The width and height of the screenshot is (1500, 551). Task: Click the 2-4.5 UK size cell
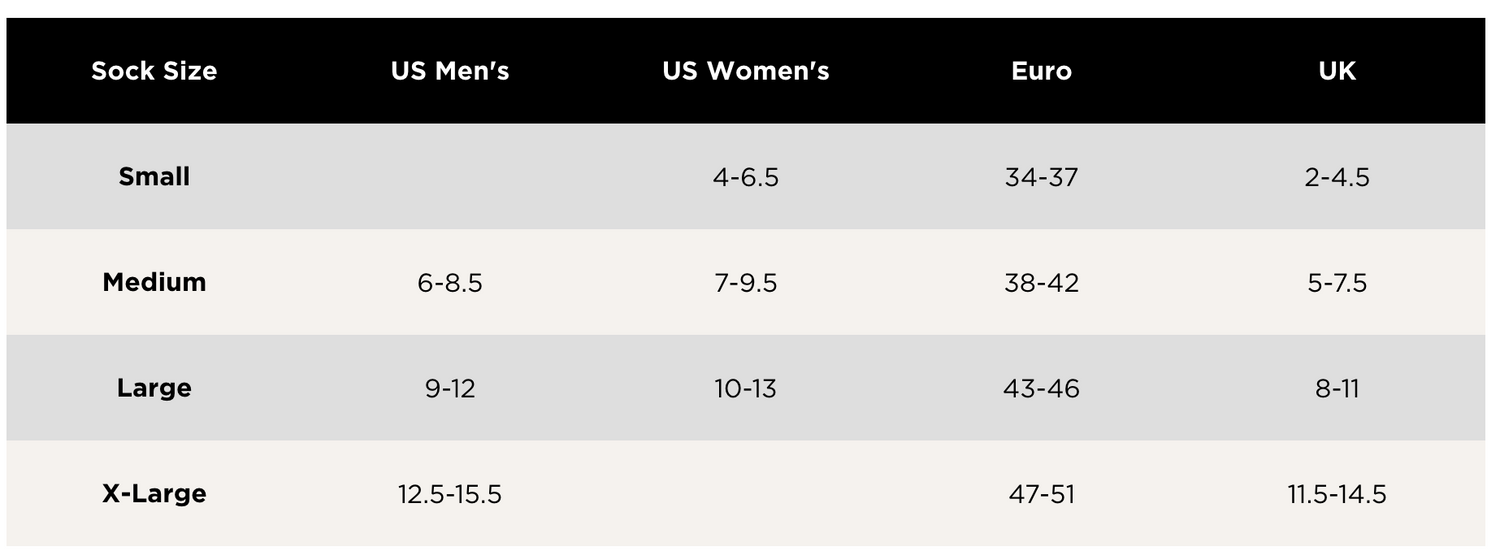coord(1337,178)
